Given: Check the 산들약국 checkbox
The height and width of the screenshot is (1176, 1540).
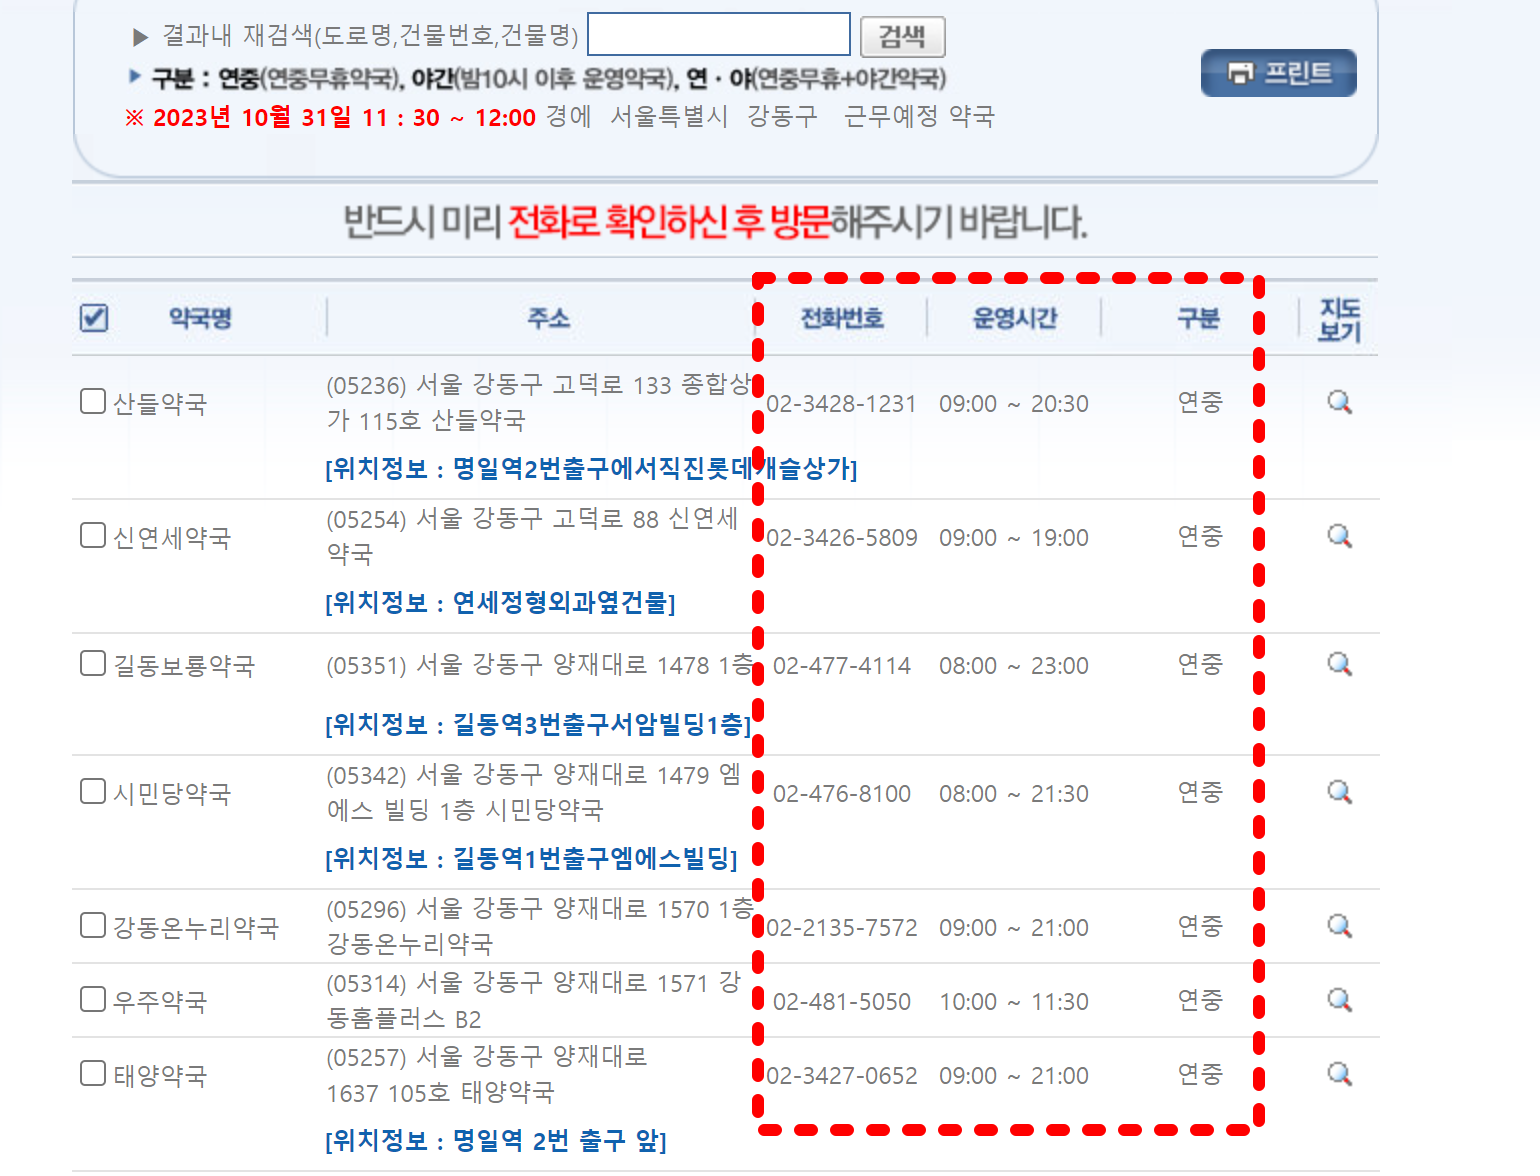Looking at the screenshot, I should (x=93, y=401).
